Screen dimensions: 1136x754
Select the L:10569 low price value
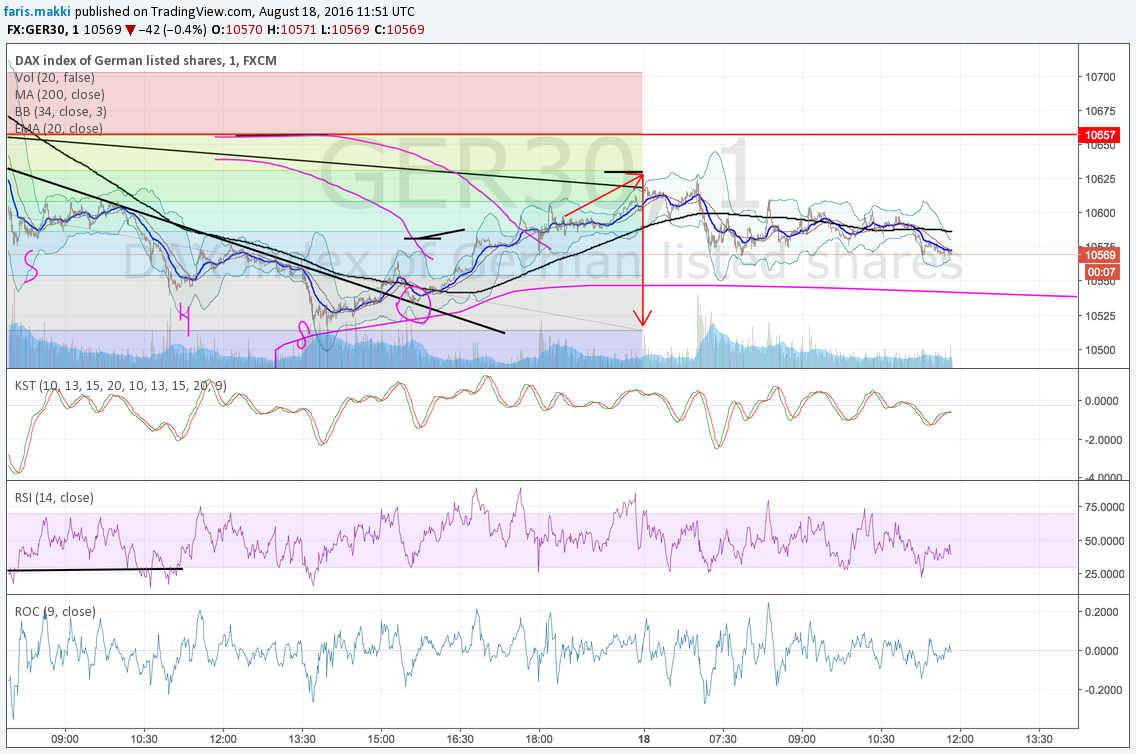[x=345, y=30]
